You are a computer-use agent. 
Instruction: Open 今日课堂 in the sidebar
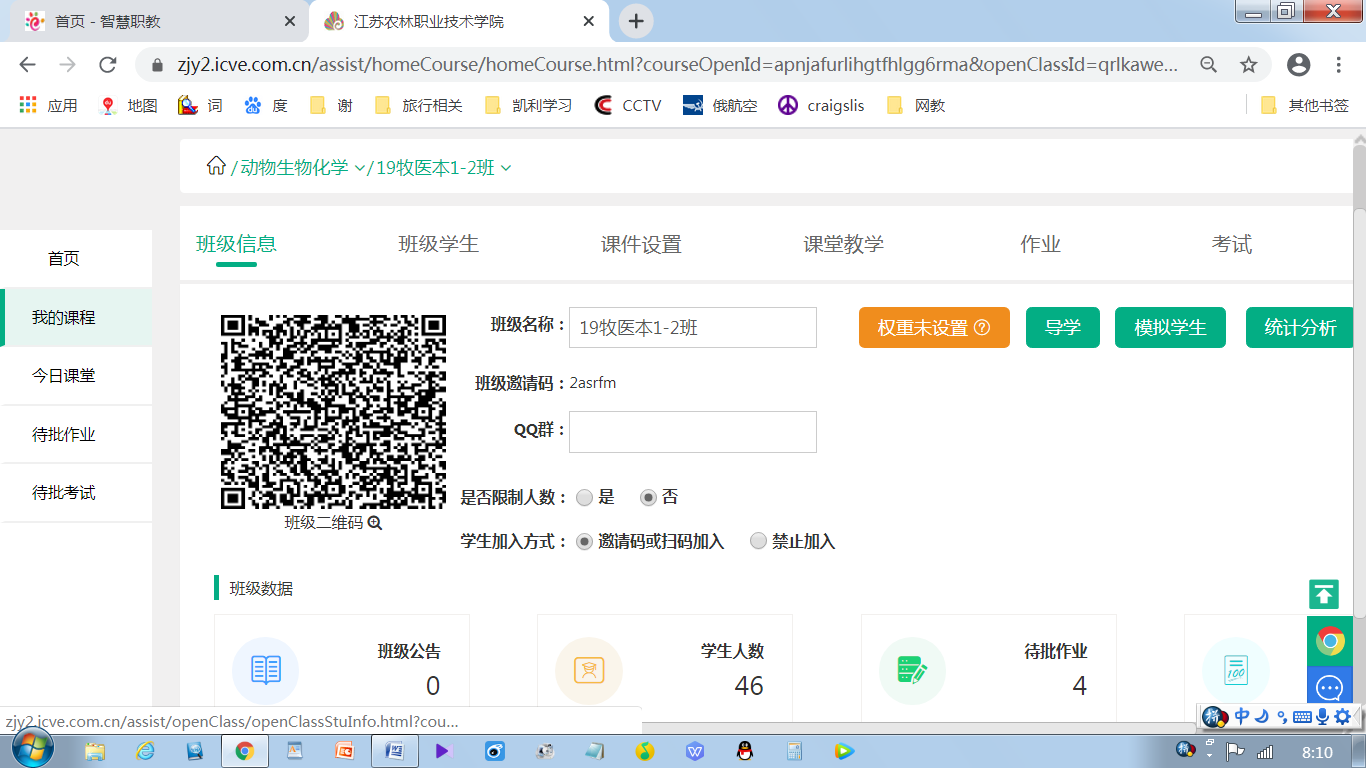(76, 376)
